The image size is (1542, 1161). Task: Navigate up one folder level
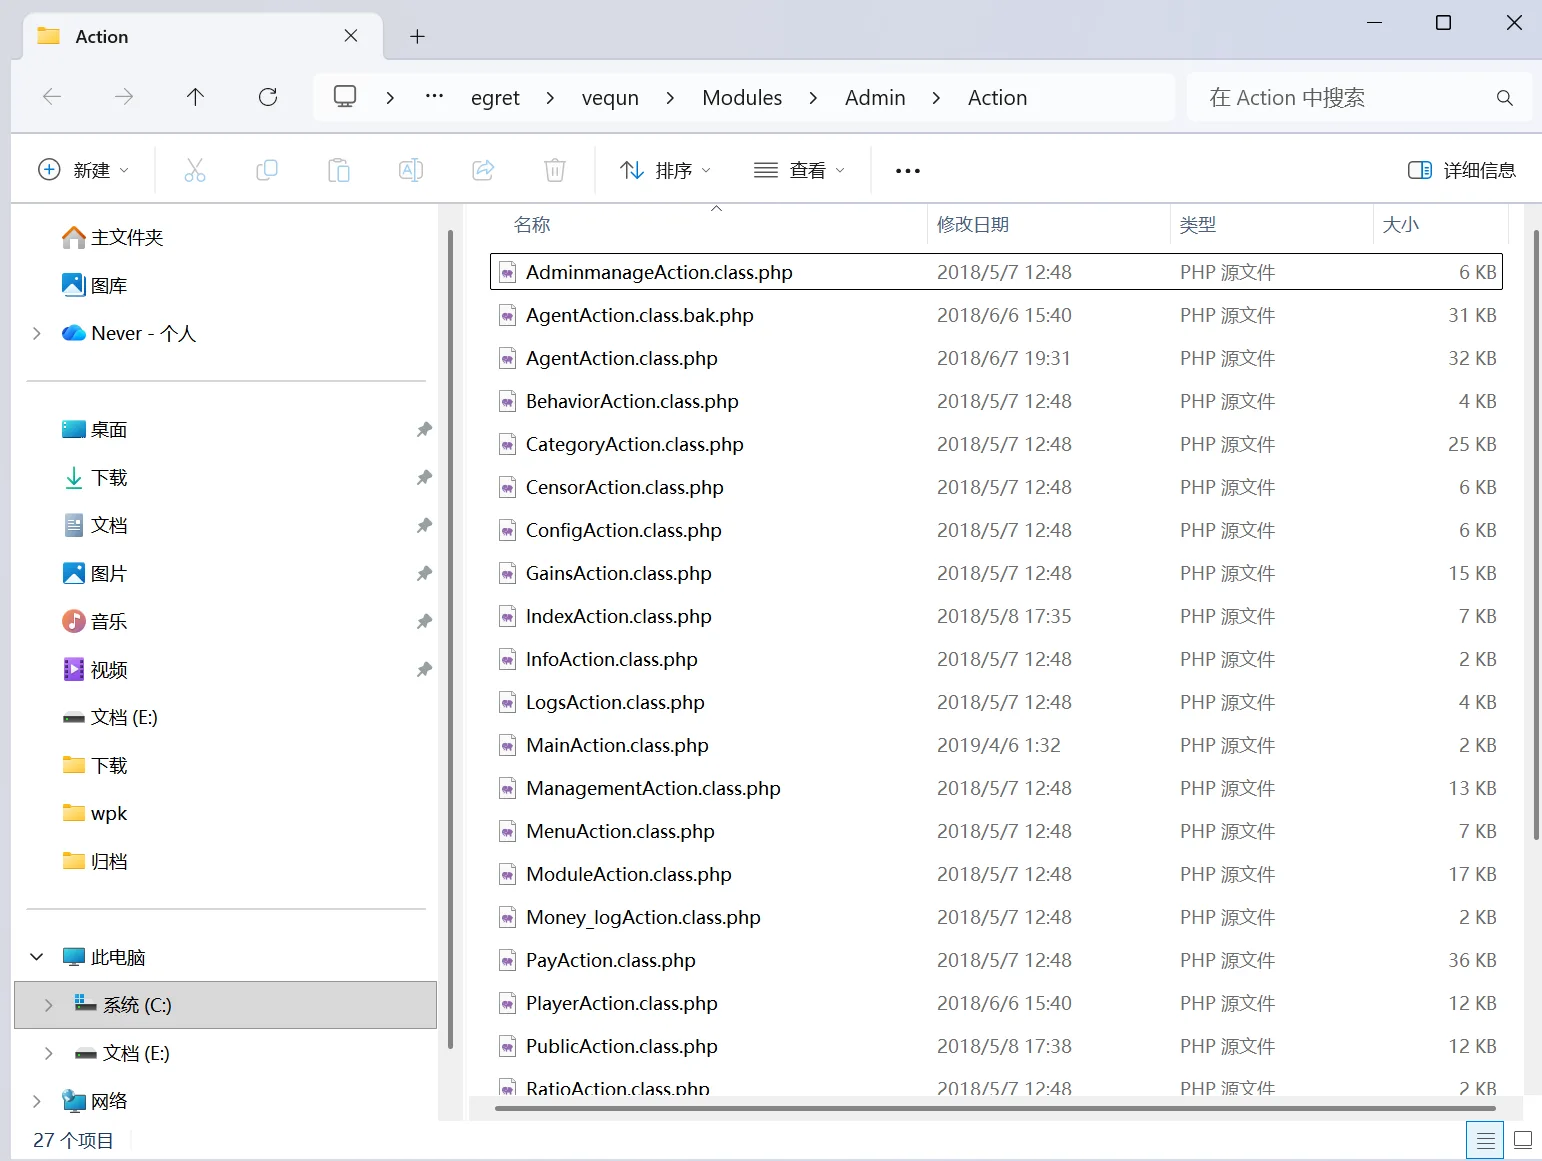tap(195, 97)
